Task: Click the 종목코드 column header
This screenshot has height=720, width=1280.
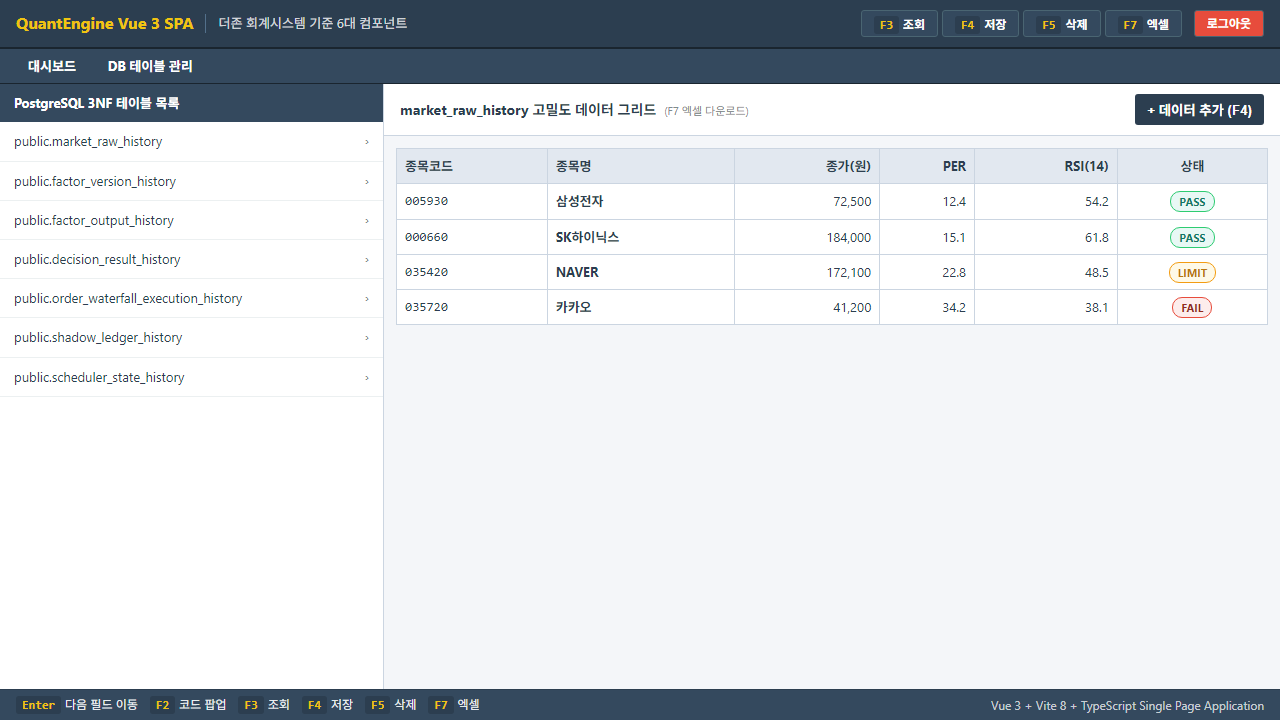Action: pyautogui.click(x=472, y=166)
